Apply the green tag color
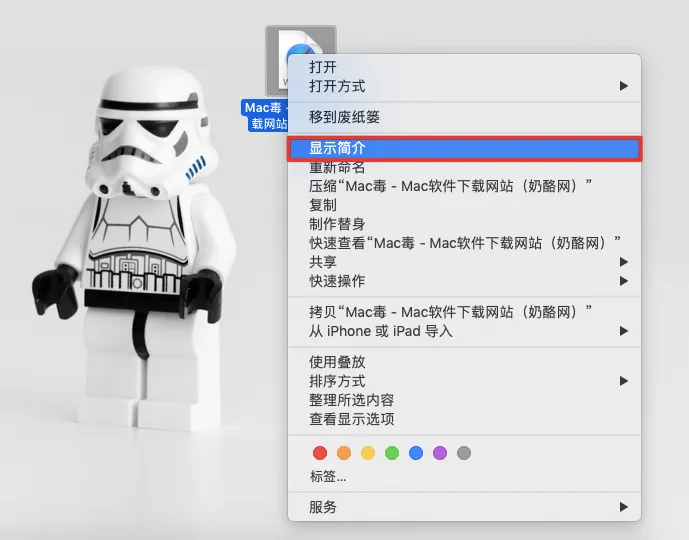Viewport: 689px width, 540px height. tap(392, 453)
